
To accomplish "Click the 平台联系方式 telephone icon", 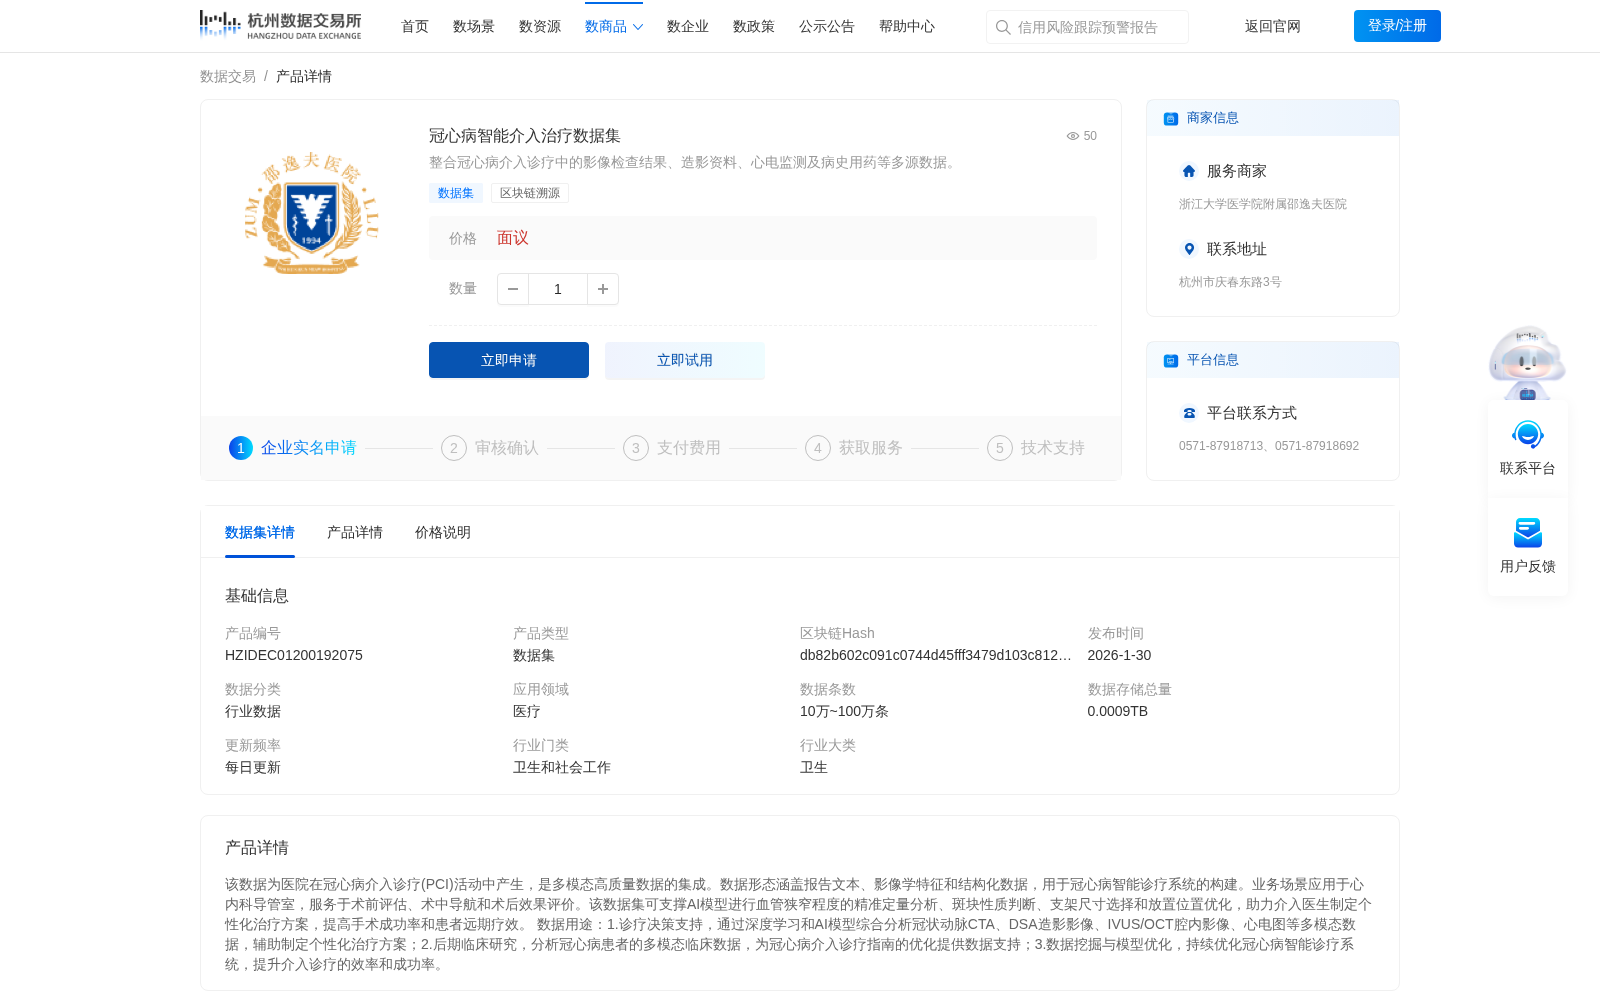I will [1189, 413].
